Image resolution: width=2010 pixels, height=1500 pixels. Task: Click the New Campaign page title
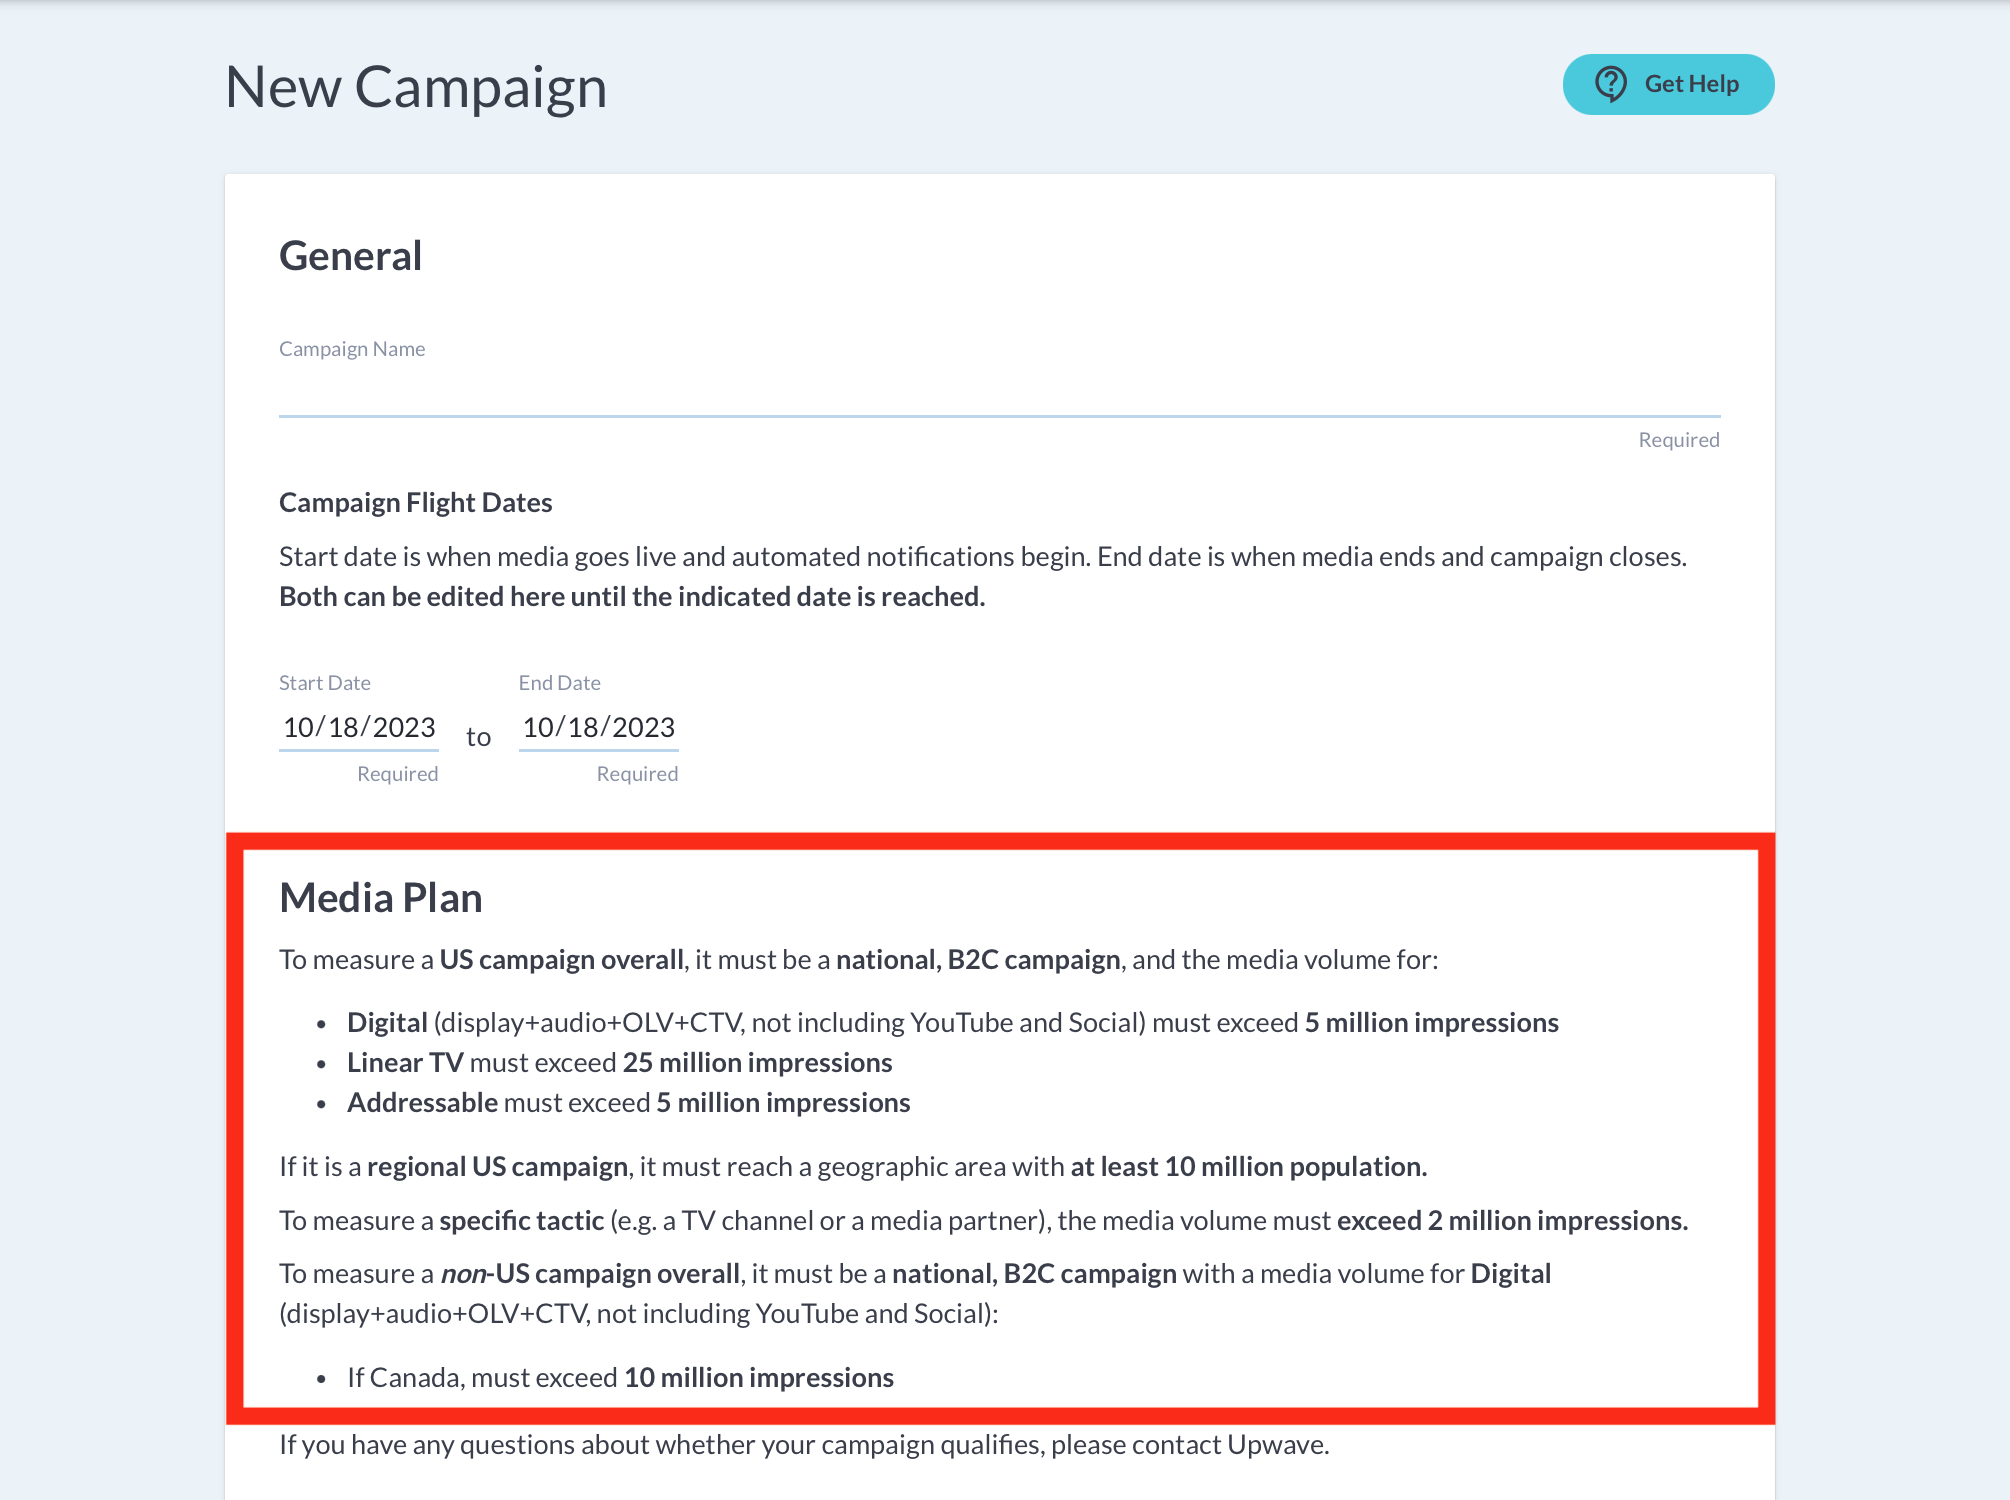[x=416, y=87]
